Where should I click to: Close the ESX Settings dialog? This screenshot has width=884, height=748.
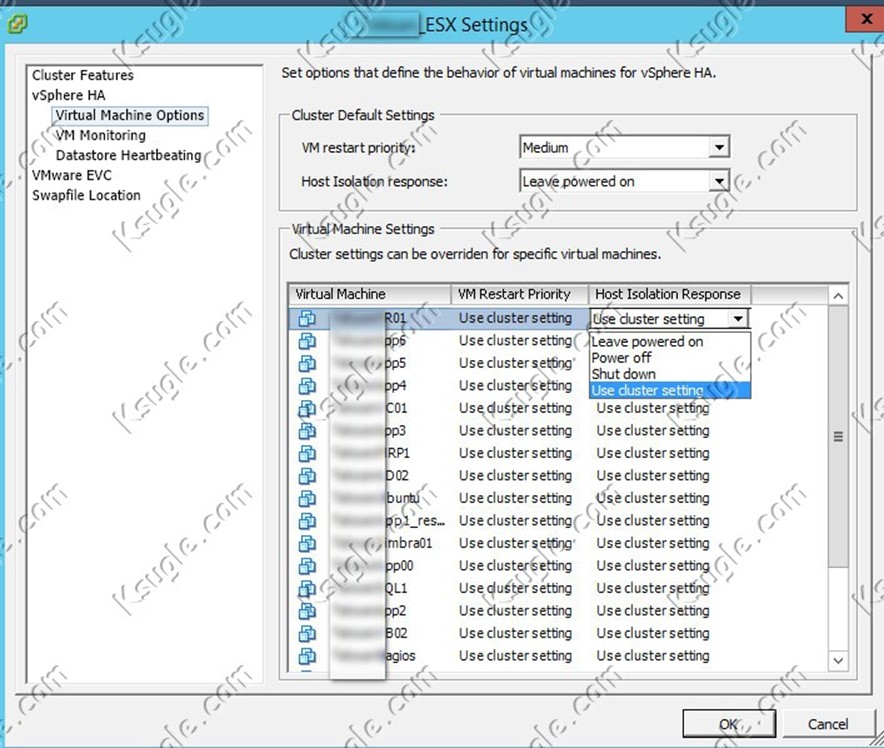click(865, 19)
